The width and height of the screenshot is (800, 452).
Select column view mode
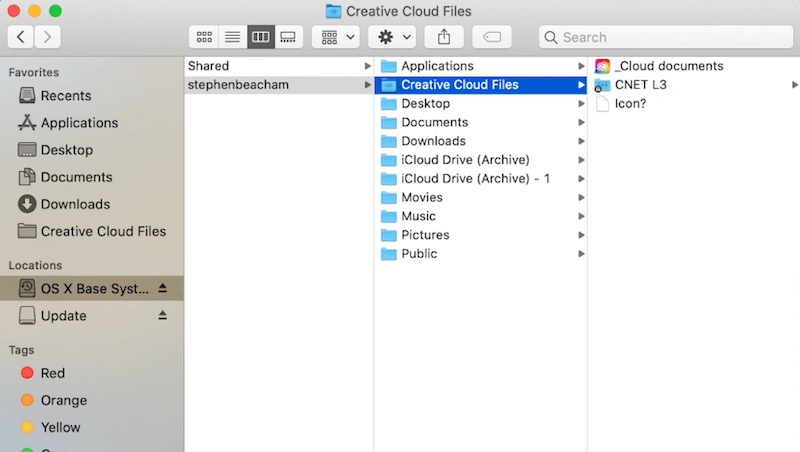click(261, 37)
